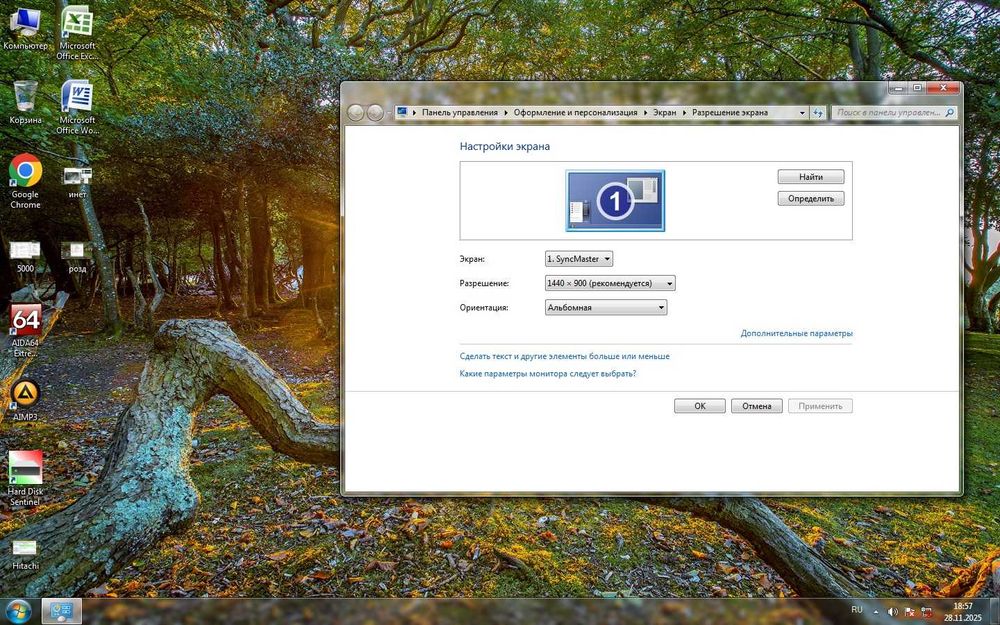Click the Определить button
Image resolution: width=1000 pixels, height=625 pixels.
[811, 198]
